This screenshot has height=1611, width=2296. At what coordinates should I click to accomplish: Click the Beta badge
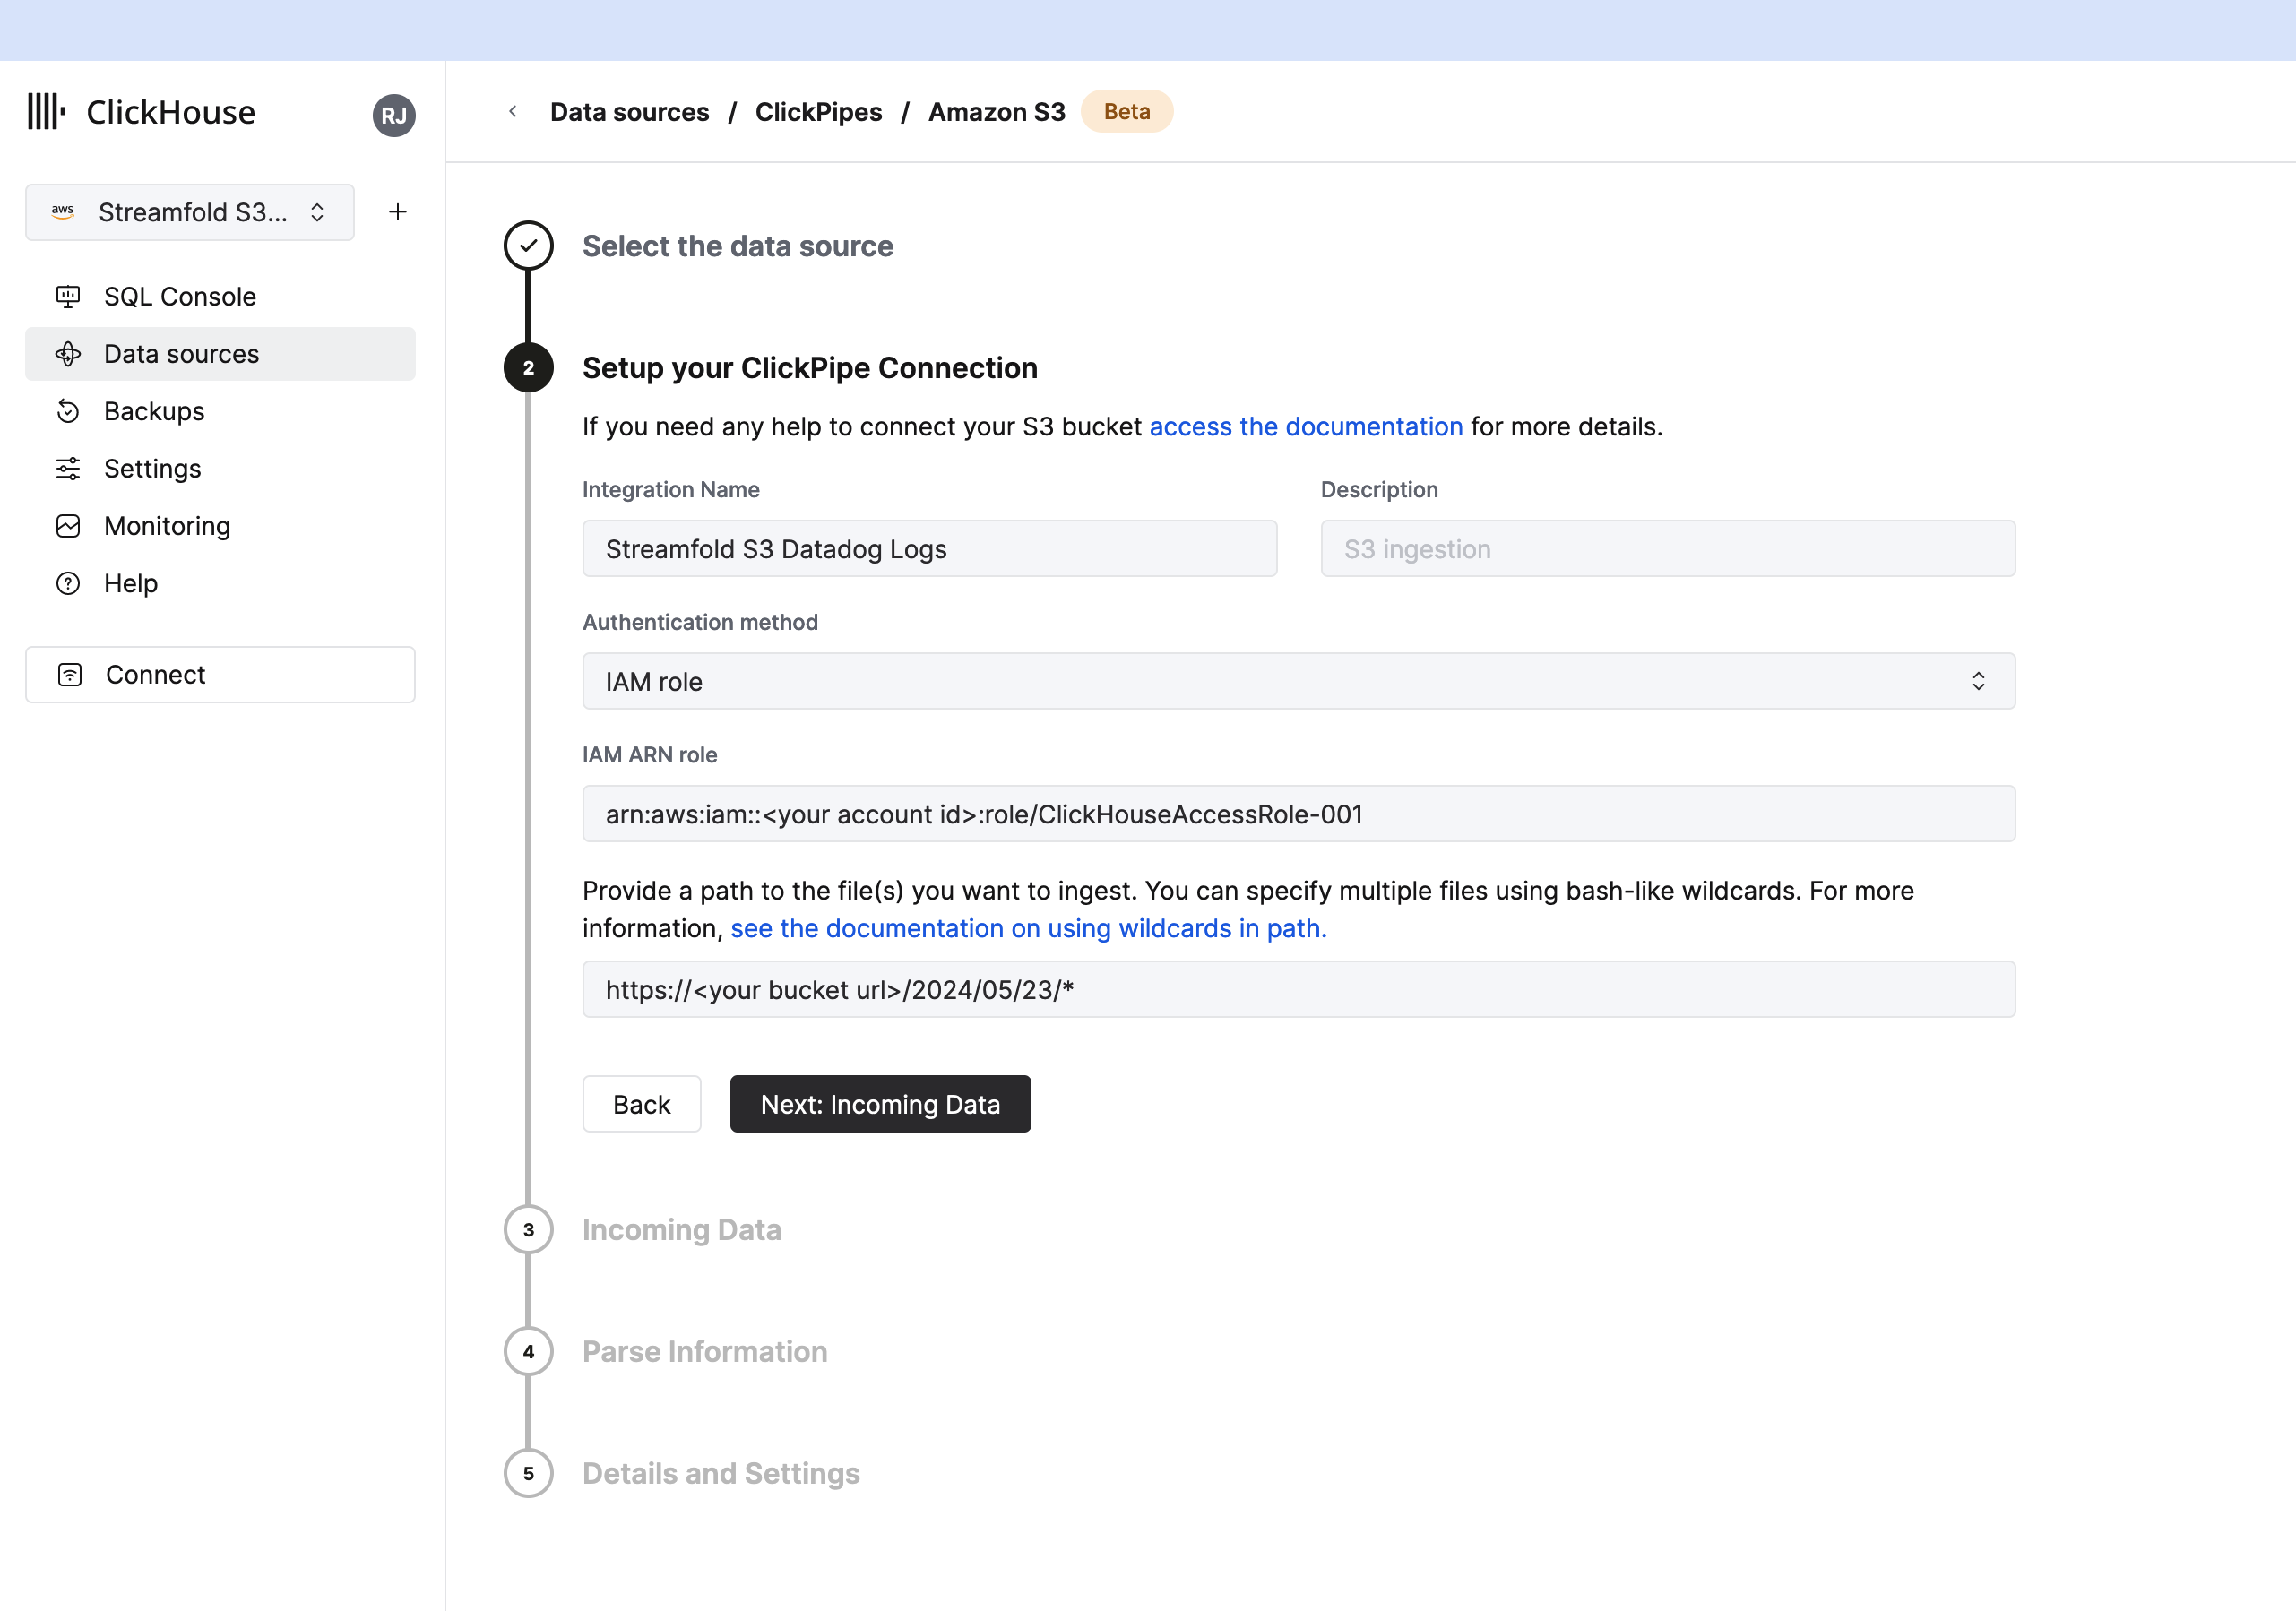tap(1127, 112)
